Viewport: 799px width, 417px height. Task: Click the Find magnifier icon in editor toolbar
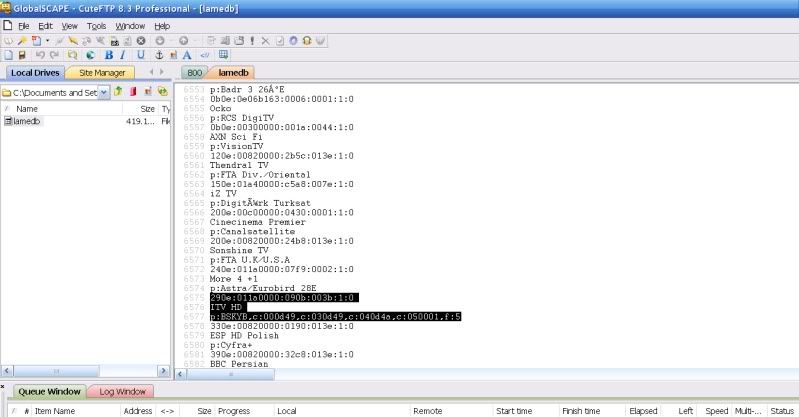(72, 55)
